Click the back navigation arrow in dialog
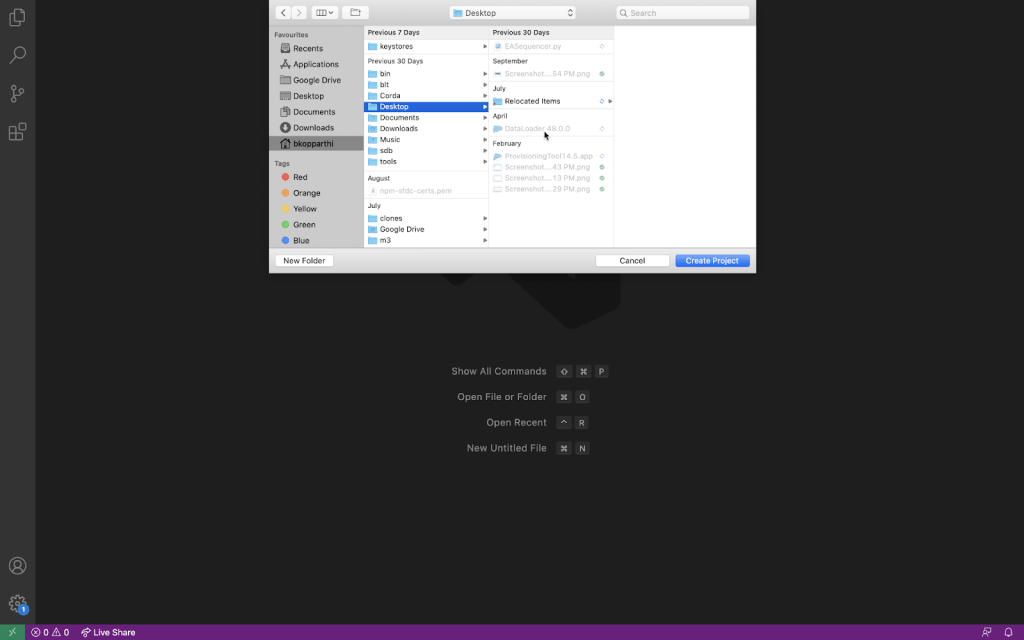The width and height of the screenshot is (1024, 640). click(283, 13)
